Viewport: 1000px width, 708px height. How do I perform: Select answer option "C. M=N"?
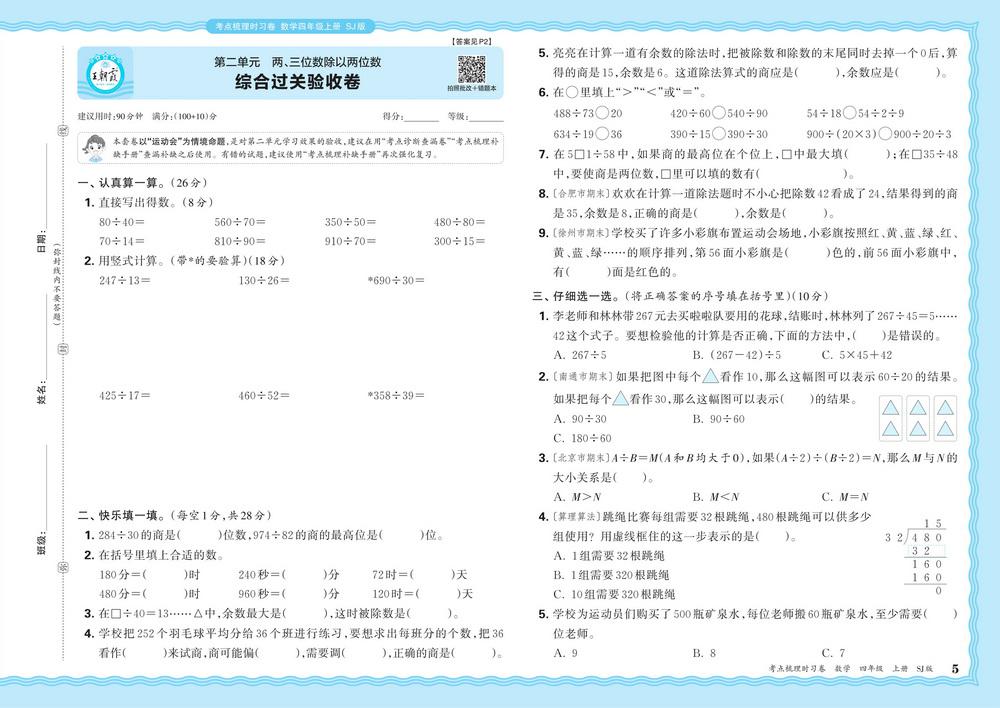(x=845, y=497)
